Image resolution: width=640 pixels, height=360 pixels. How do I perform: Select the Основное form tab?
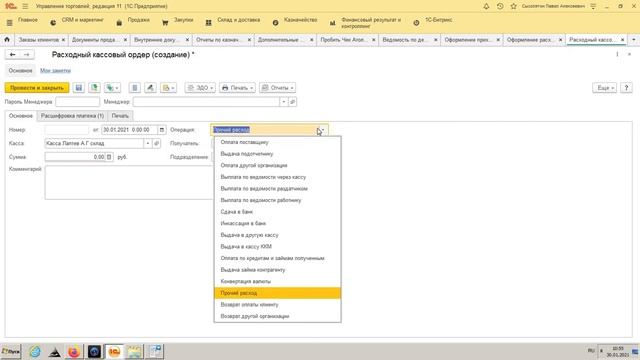21,116
